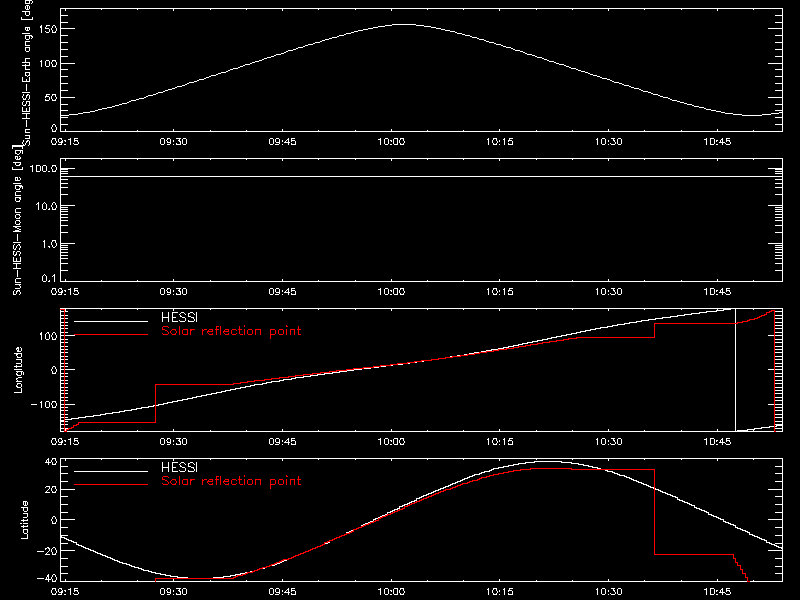Click 20 tick on Latitude plot

coord(51,490)
